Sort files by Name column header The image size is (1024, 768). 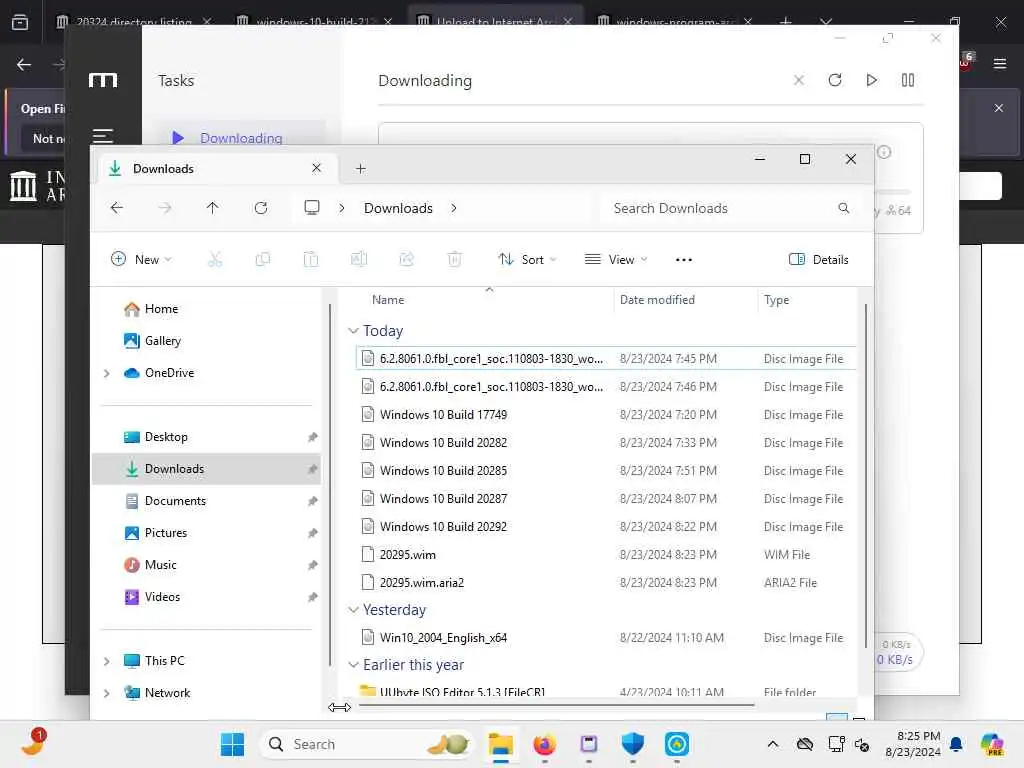pyautogui.click(x=388, y=300)
